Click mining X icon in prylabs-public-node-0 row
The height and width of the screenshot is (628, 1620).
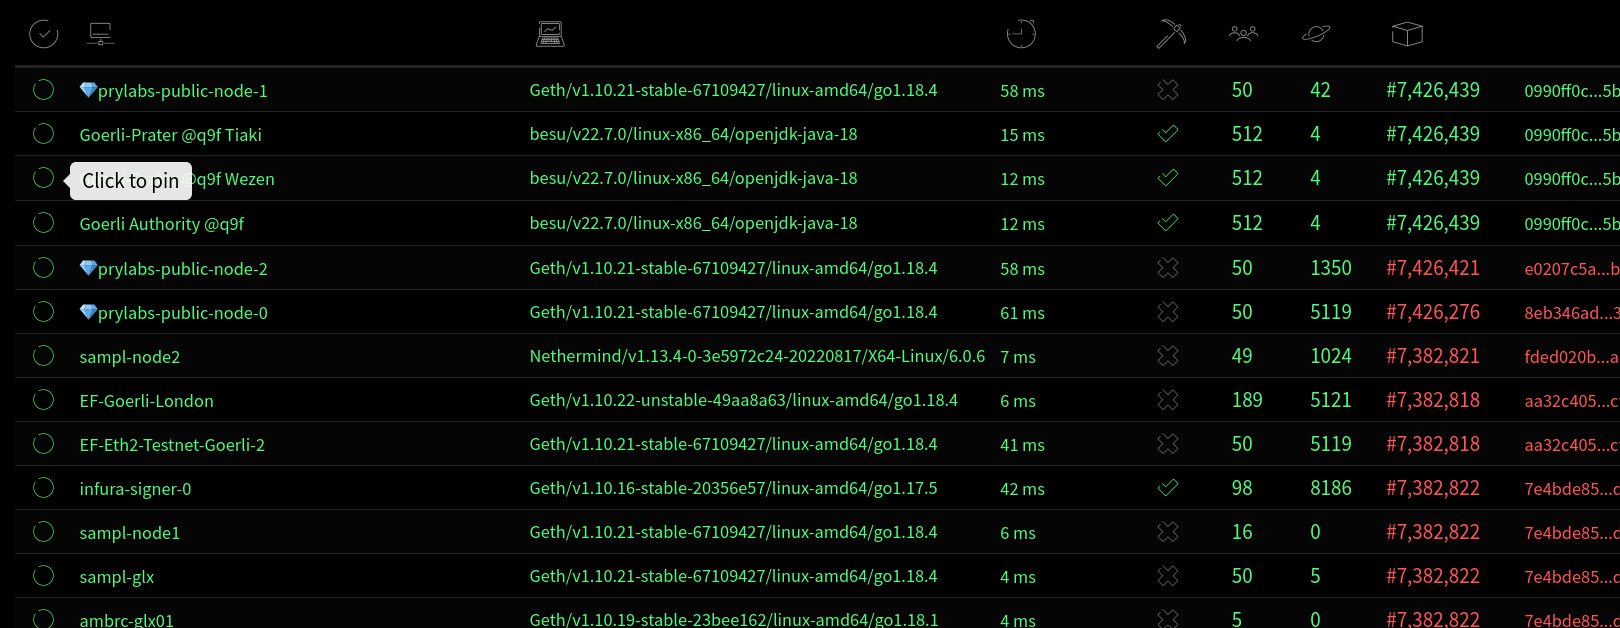tap(1167, 312)
